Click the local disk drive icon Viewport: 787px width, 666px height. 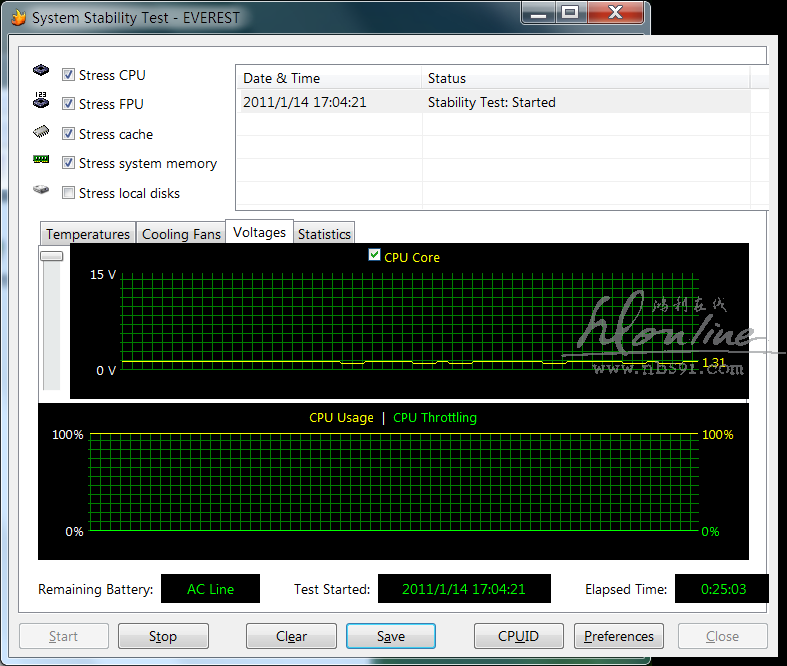[41, 190]
